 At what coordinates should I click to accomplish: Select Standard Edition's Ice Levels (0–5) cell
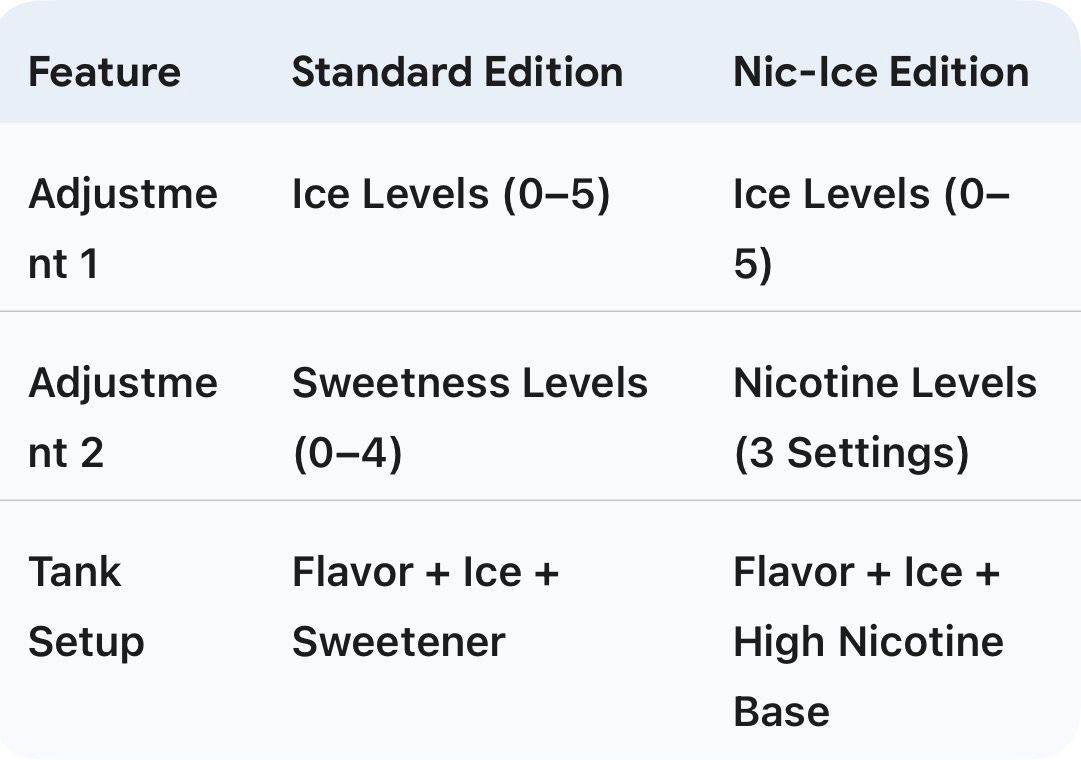click(450, 194)
